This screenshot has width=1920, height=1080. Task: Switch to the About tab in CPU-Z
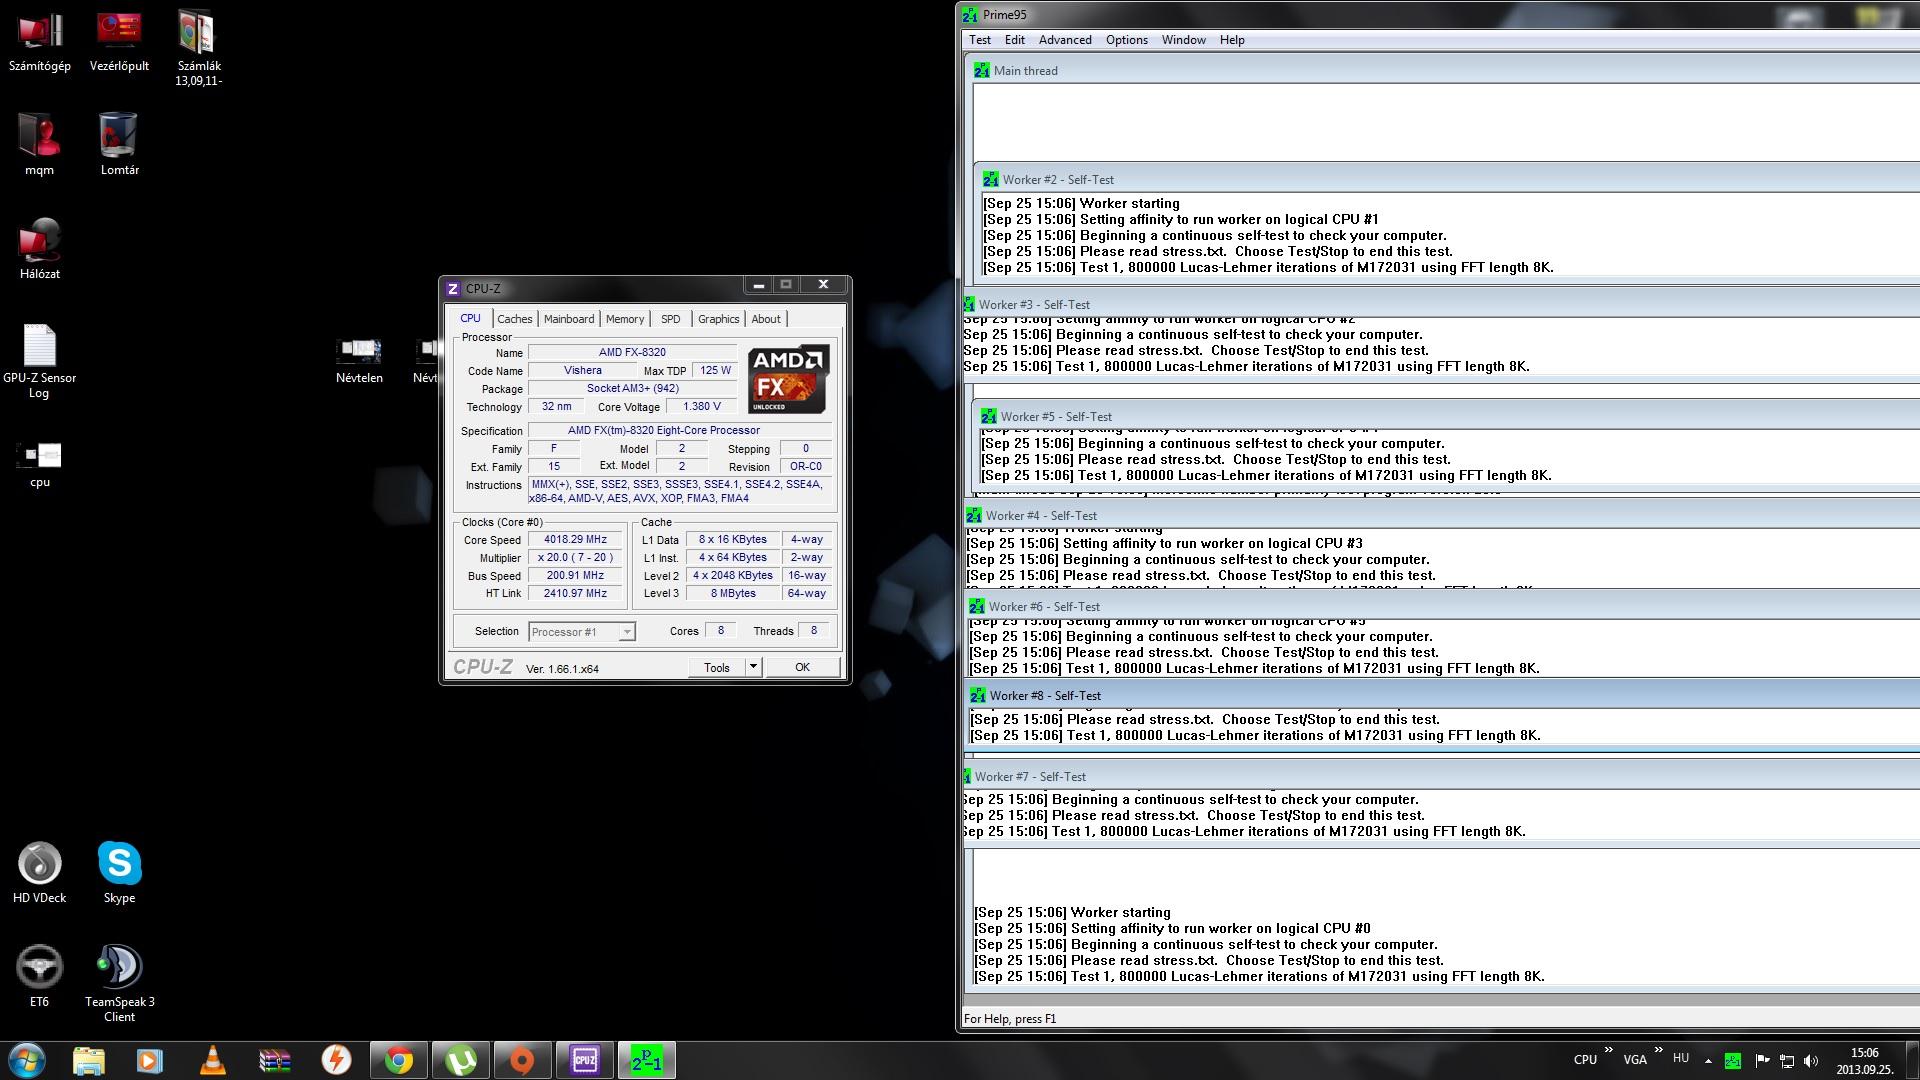tap(766, 319)
